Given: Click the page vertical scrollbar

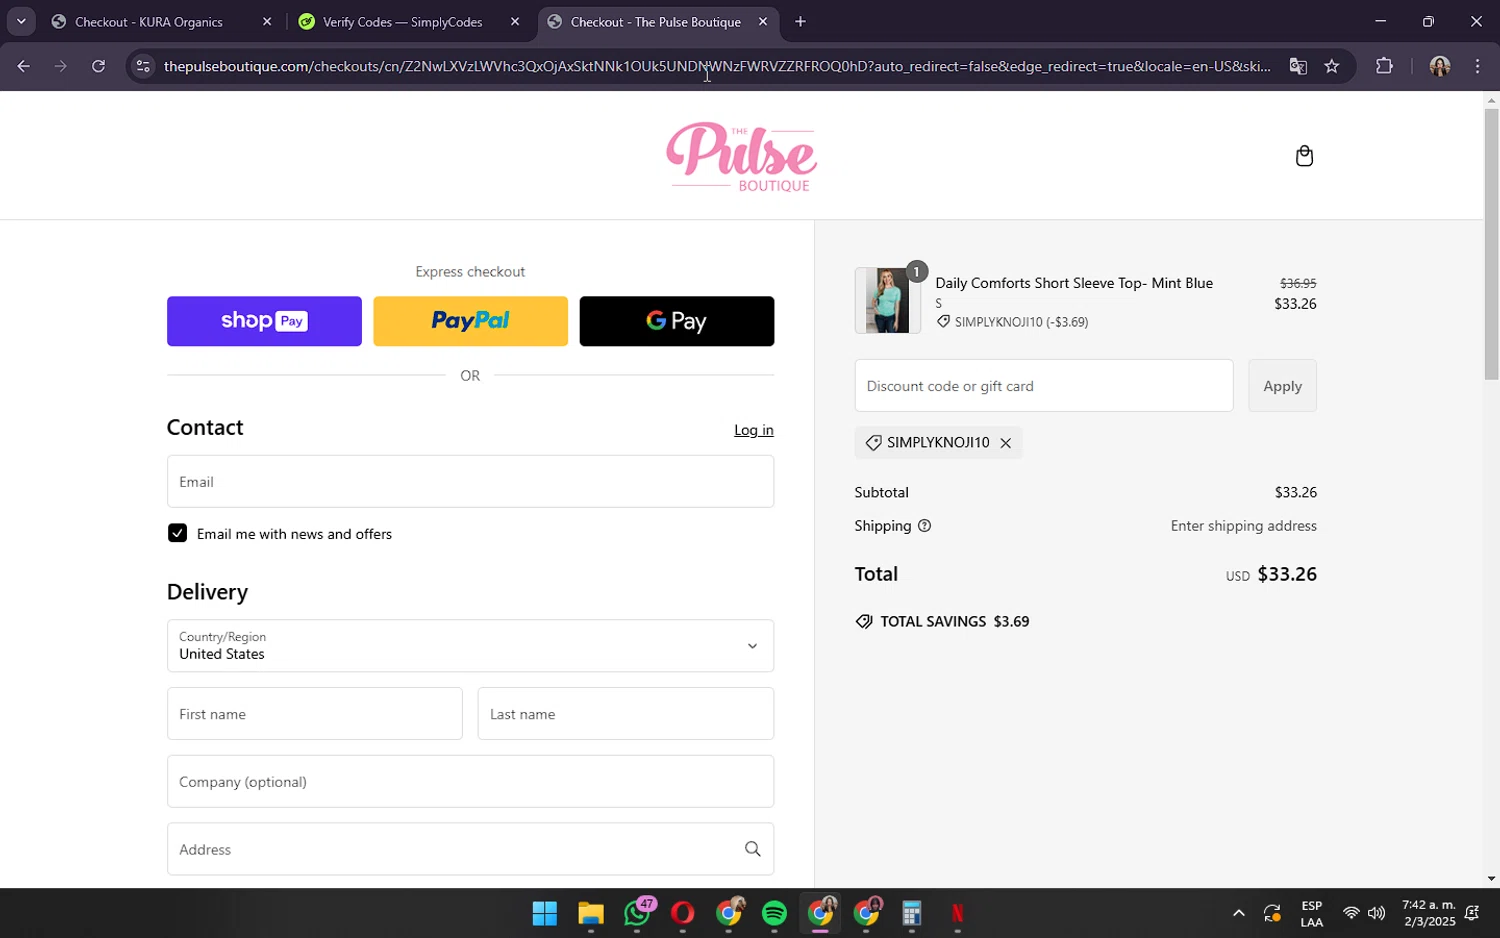Looking at the screenshot, I should click(x=1491, y=245).
